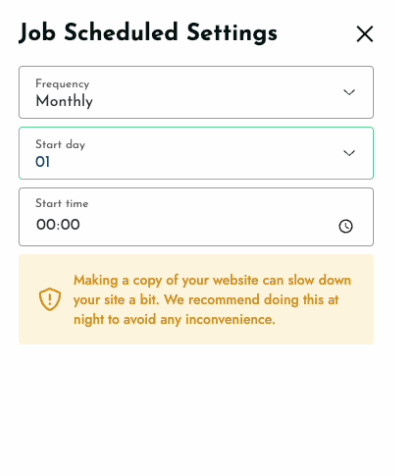Close the Job Scheduled Settings panel
This screenshot has height=476, width=406.
coord(365,34)
